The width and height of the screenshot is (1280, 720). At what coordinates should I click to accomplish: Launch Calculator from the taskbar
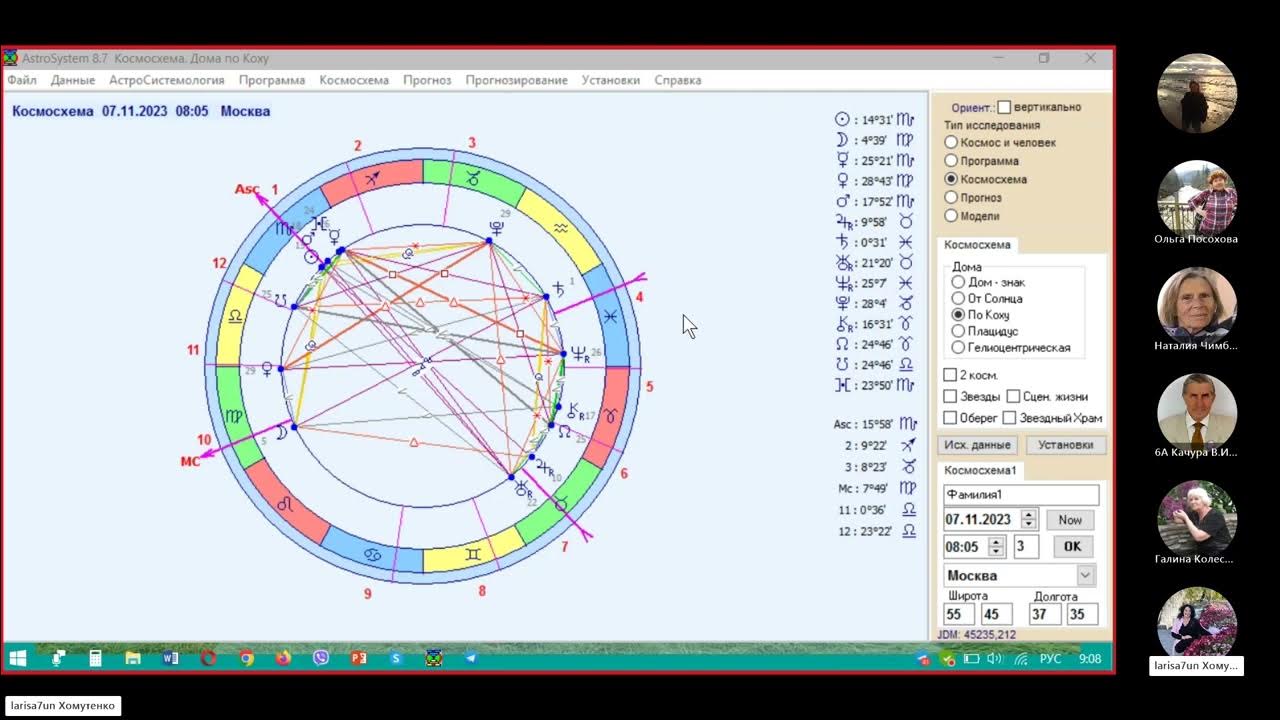point(96,658)
